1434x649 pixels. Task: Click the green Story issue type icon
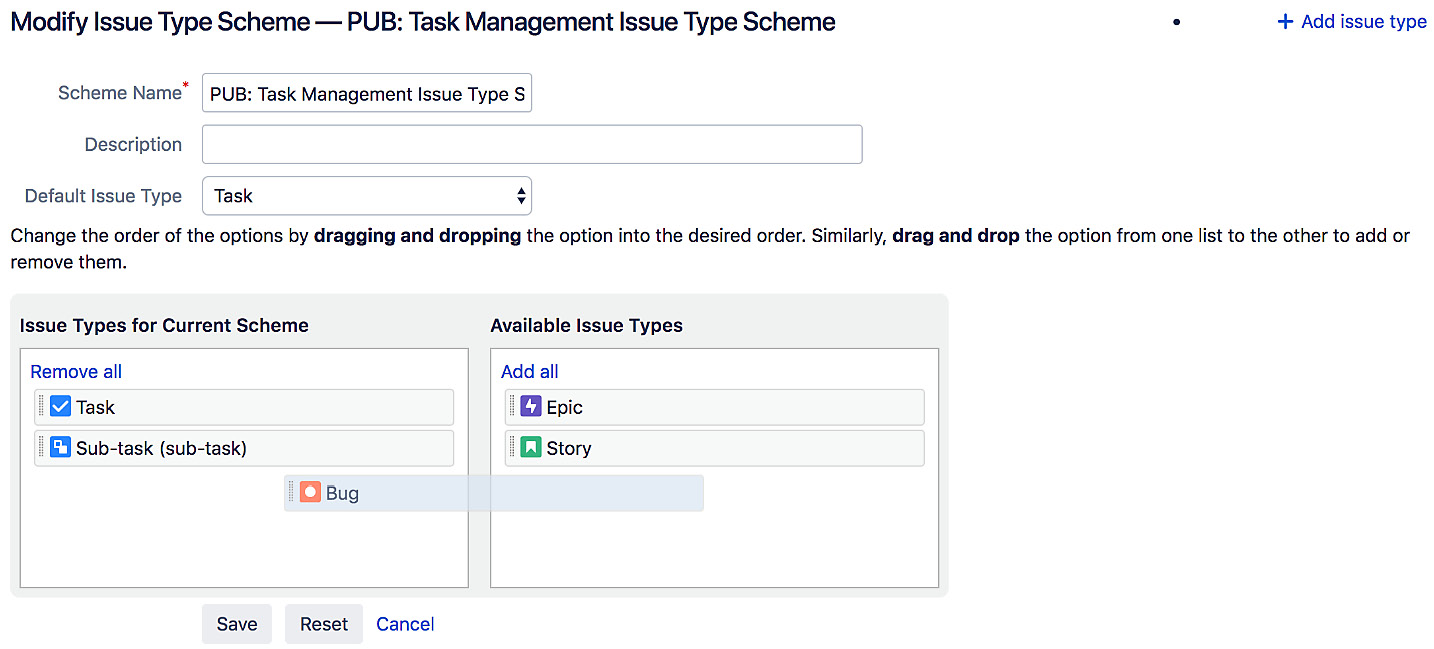click(x=530, y=447)
